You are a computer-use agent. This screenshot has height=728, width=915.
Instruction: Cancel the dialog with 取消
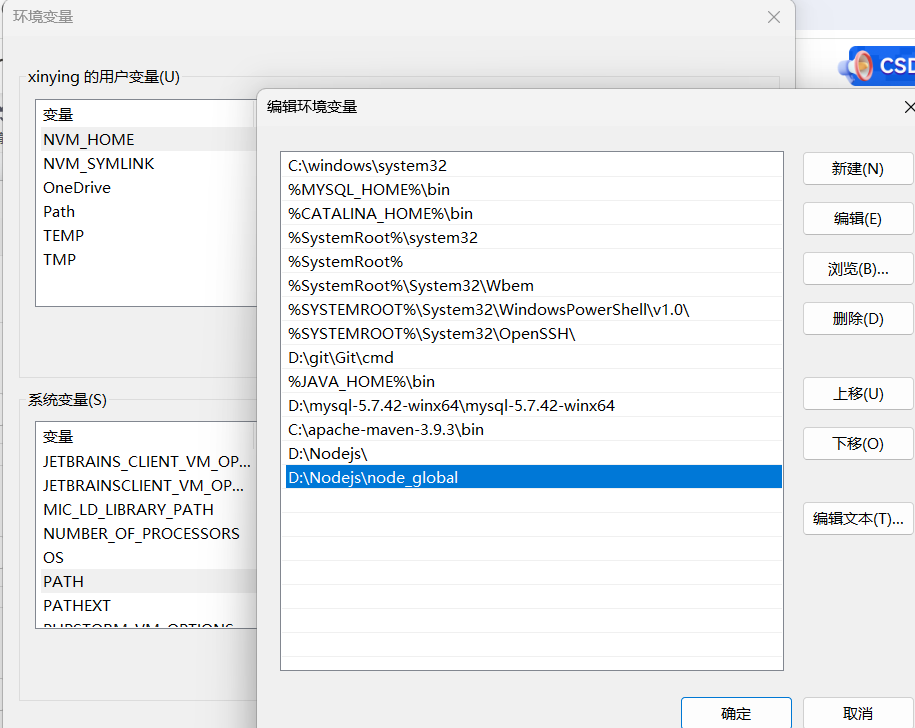point(856,712)
